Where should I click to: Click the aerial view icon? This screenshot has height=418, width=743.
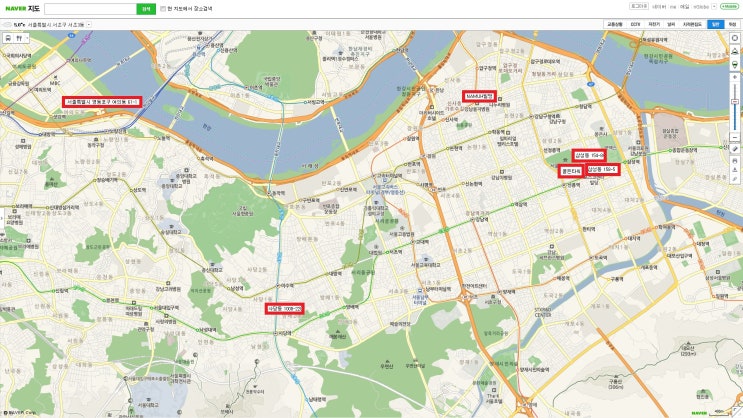(735, 51)
